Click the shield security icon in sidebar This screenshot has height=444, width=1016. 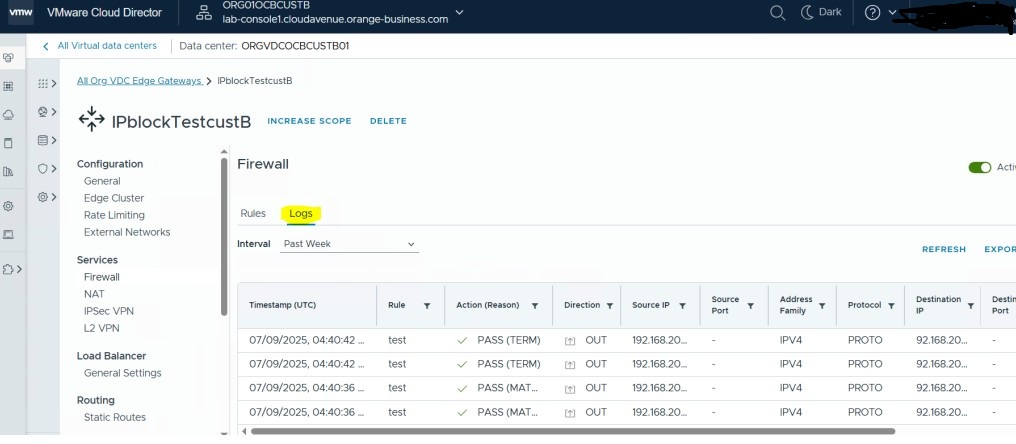tap(42, 169)
